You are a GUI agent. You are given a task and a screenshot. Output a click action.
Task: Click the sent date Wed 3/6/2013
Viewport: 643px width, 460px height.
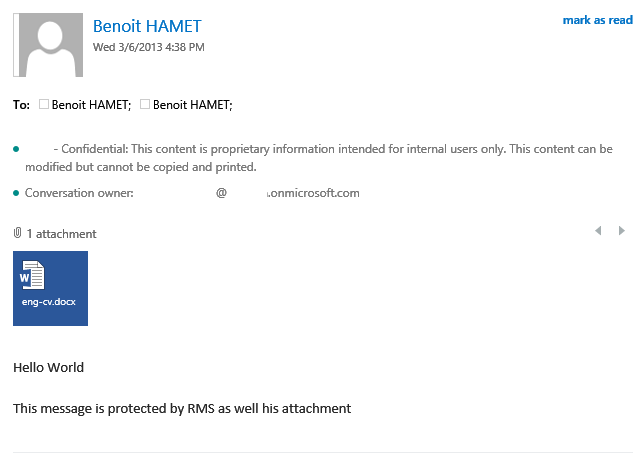click(149, 47)
